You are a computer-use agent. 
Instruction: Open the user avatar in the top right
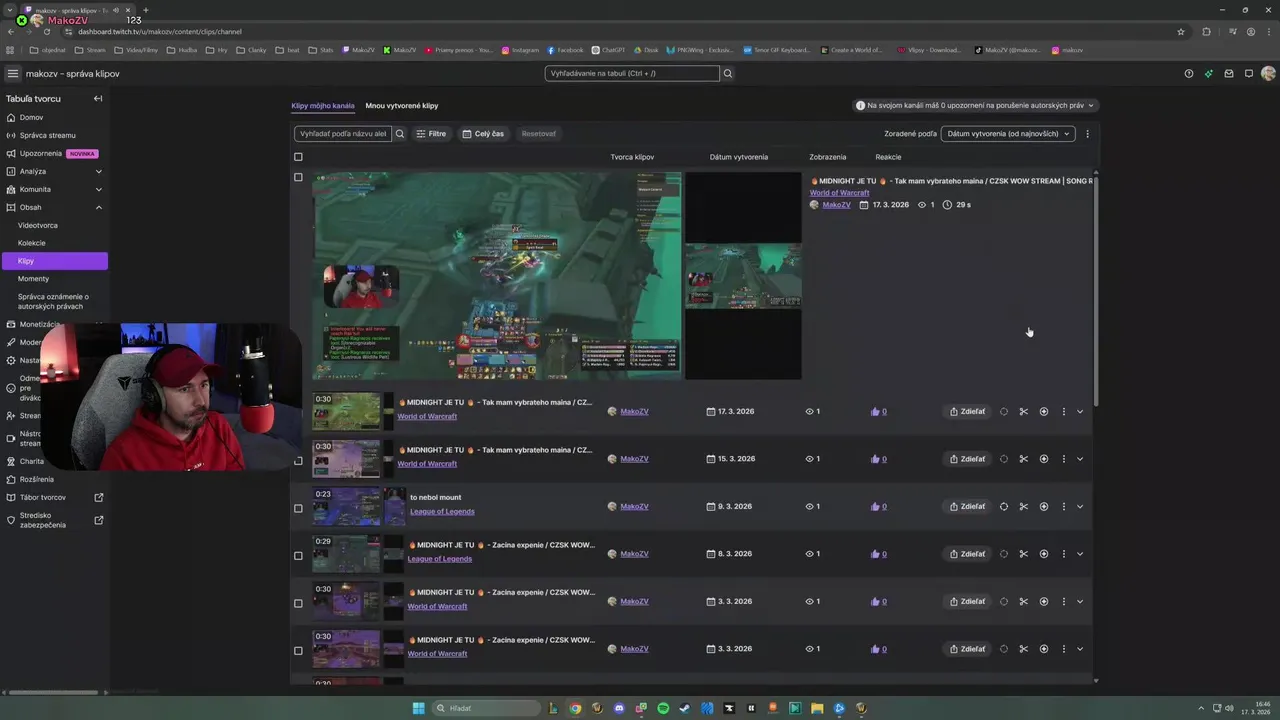1268,73
